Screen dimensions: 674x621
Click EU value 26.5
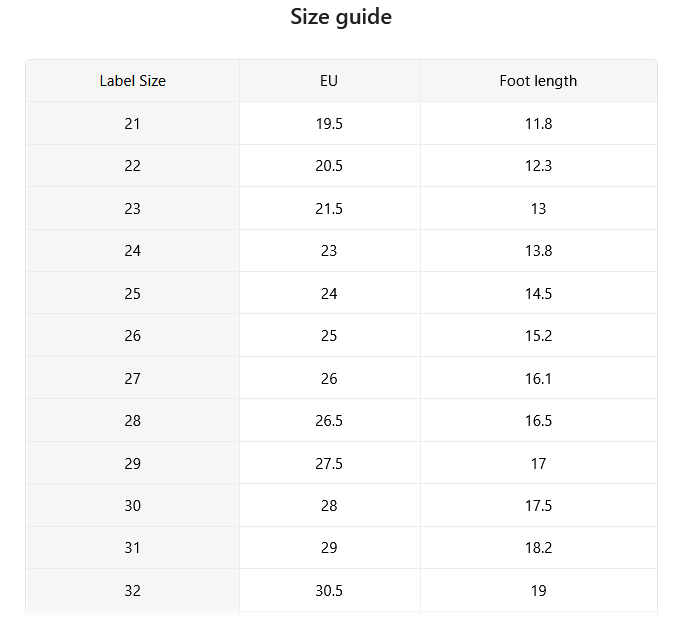pos(329,420)
